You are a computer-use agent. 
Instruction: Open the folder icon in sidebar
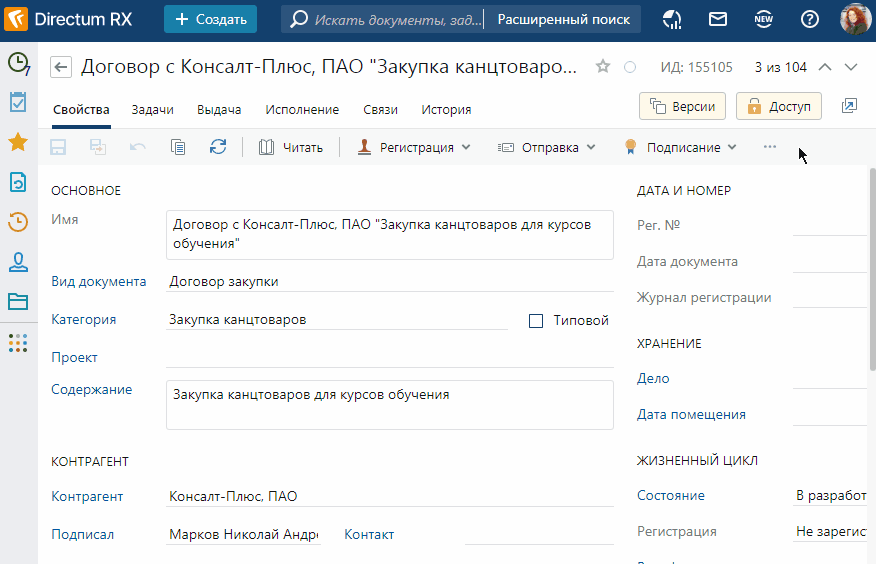click(18, 302)
